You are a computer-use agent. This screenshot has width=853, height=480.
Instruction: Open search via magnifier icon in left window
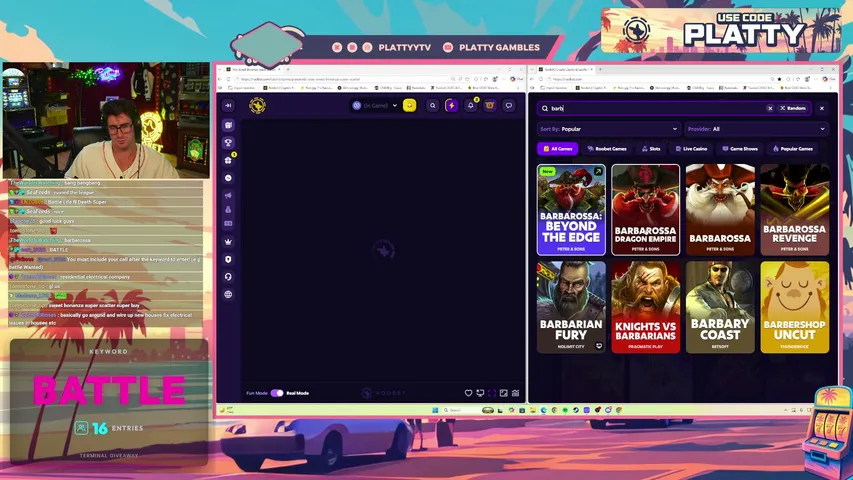432,106
